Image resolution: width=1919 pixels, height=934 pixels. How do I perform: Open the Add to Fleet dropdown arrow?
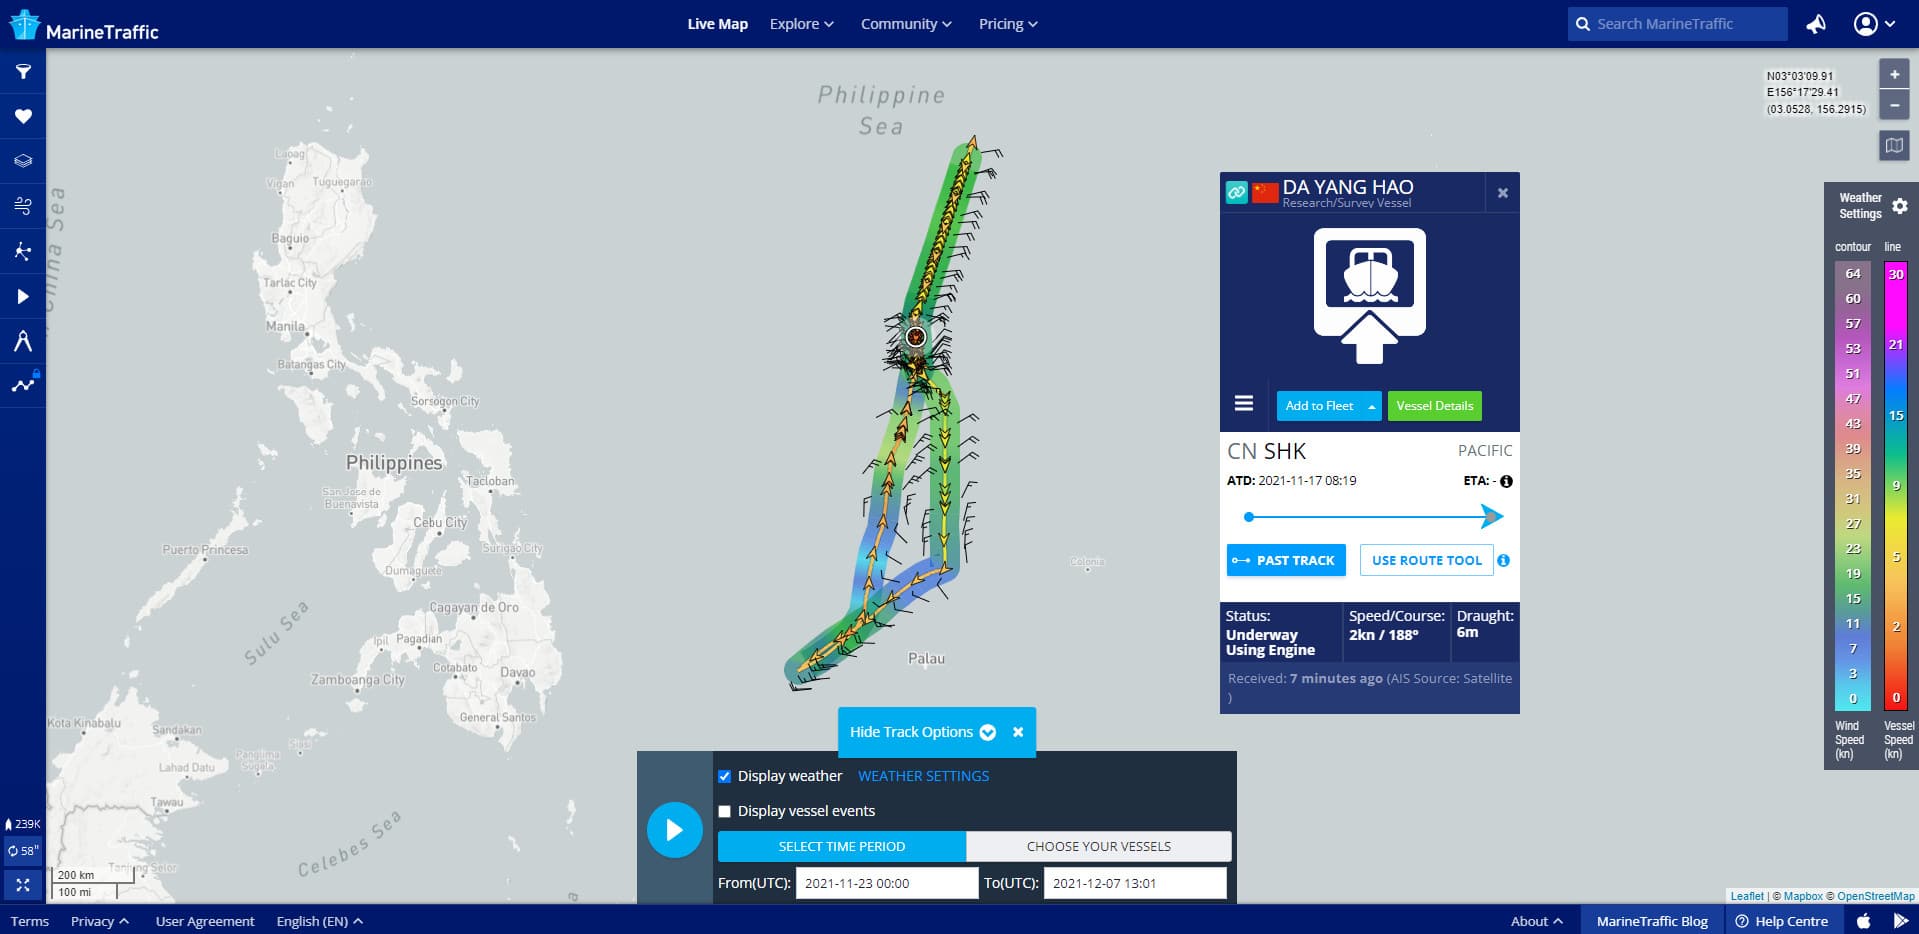click(1371, 406)
